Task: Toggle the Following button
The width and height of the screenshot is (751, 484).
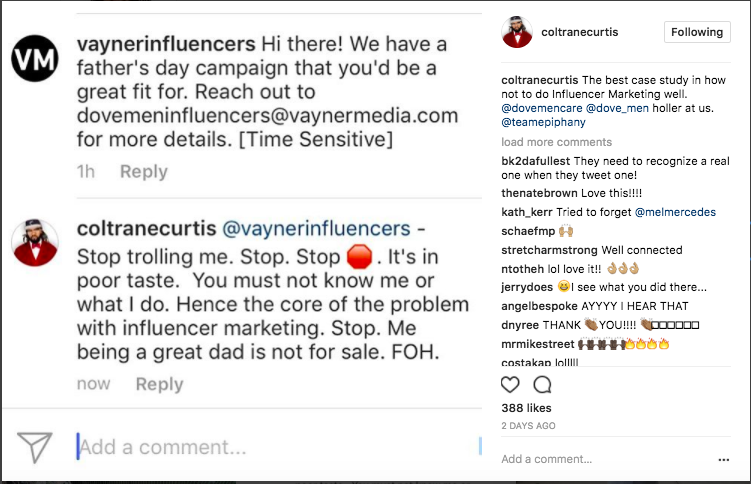Action: (x=697, y=32)
